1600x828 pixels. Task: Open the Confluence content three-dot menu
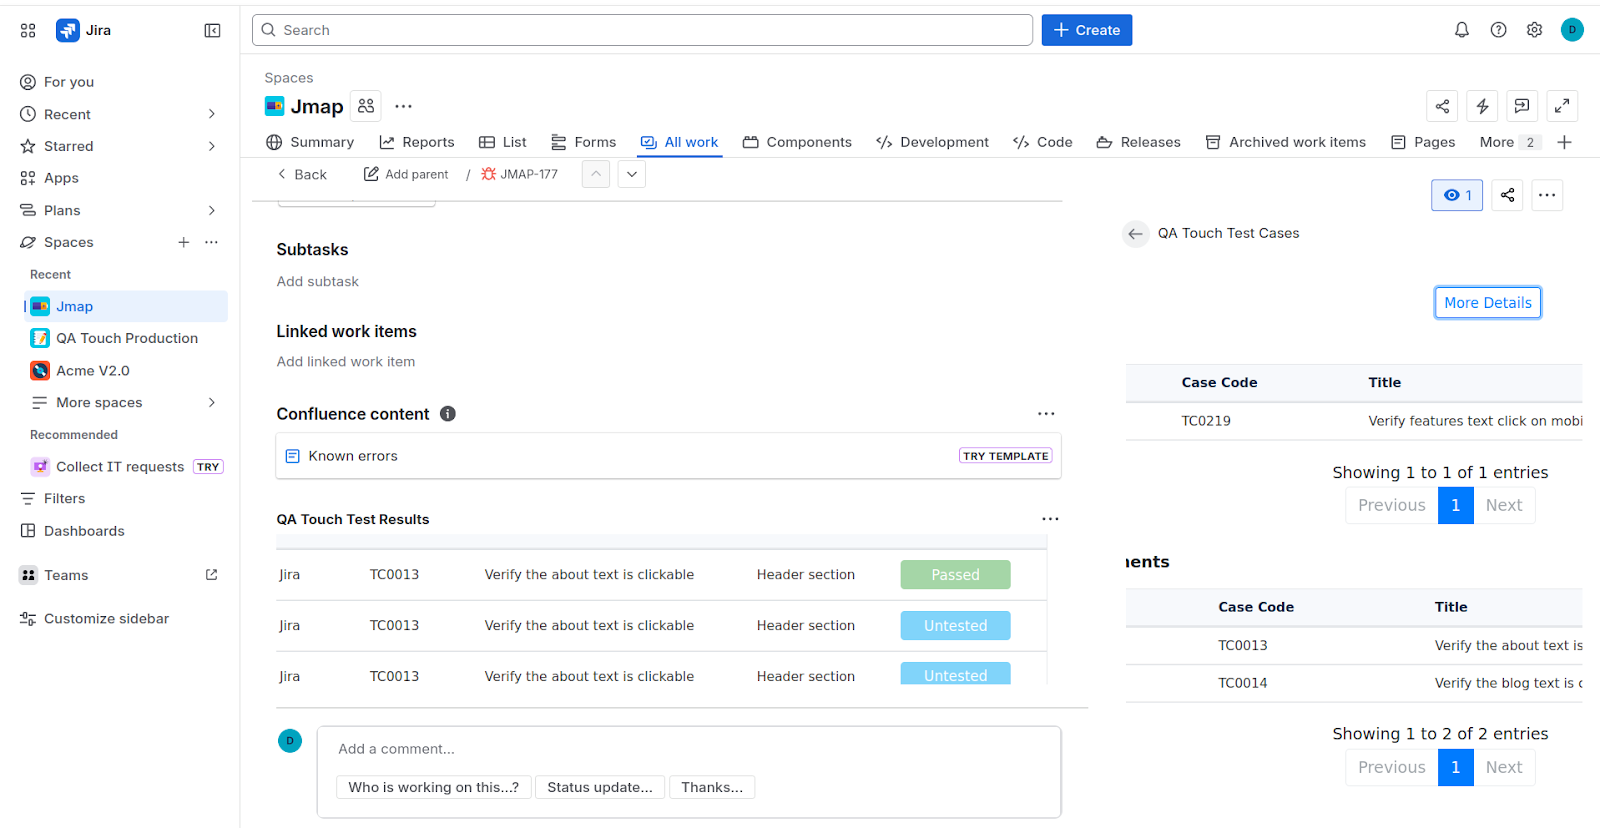1046,414
